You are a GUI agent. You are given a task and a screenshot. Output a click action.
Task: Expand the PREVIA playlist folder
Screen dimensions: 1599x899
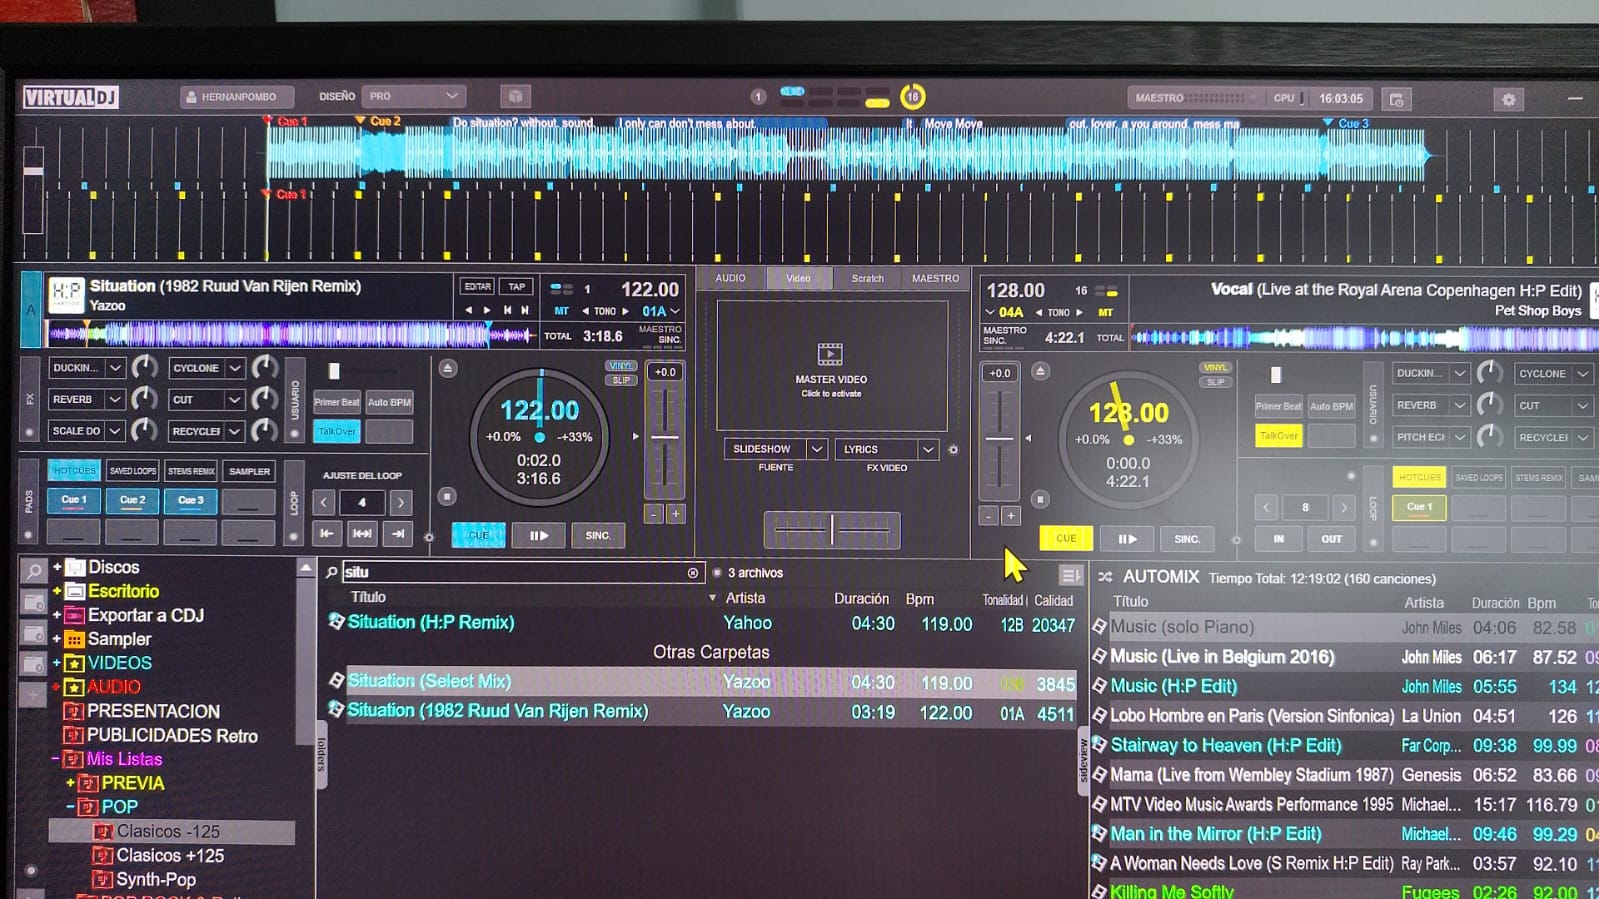tap(71, 783)
